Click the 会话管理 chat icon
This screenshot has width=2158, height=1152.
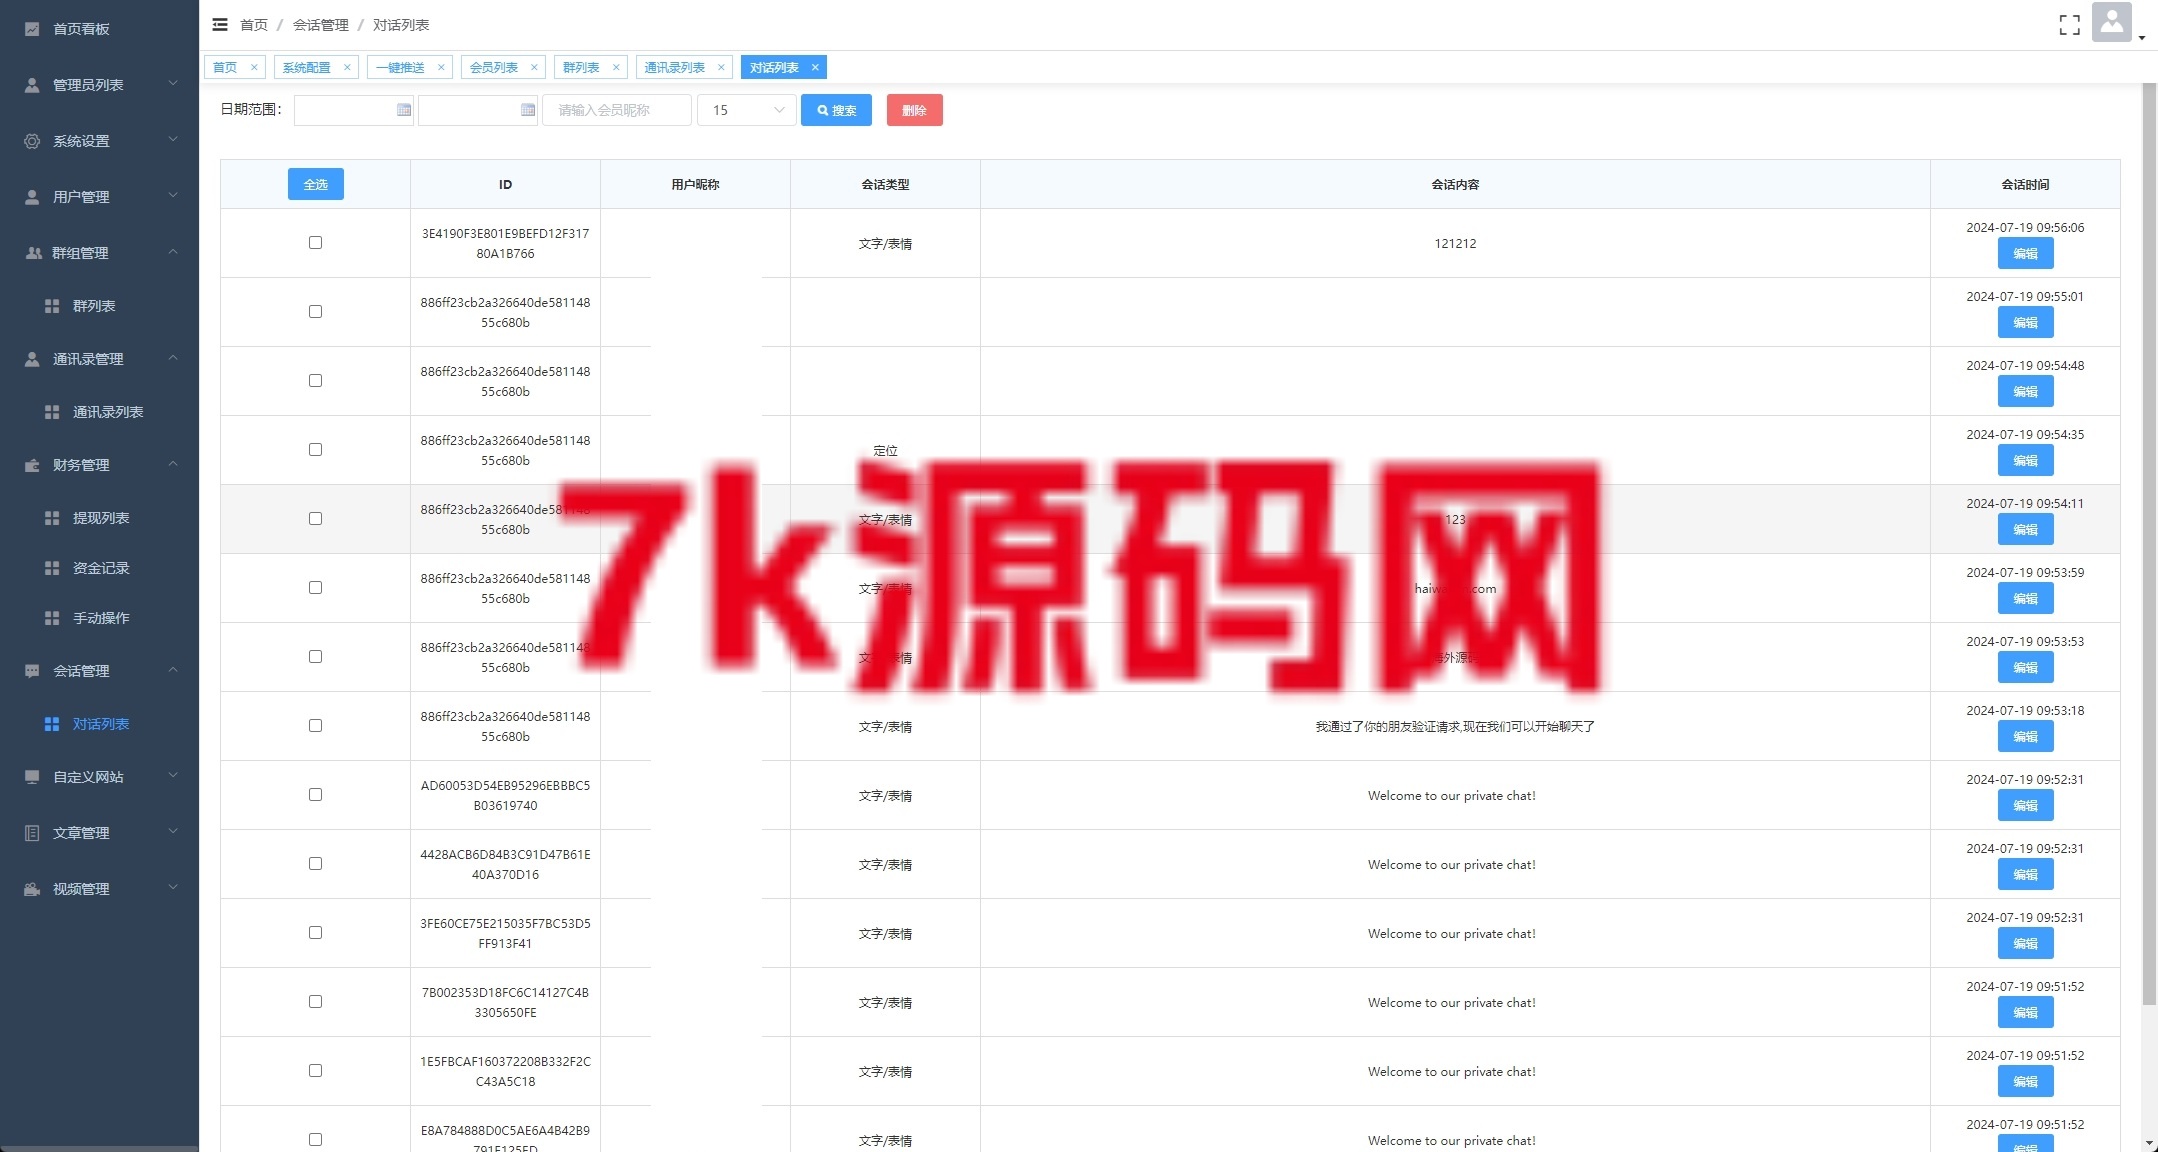pyautogui.click(x=32, y=671)
